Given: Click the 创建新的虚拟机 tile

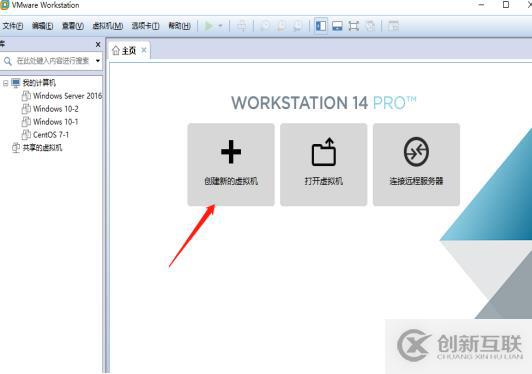Looking at the screenshot, I should [x=231, y=165].
